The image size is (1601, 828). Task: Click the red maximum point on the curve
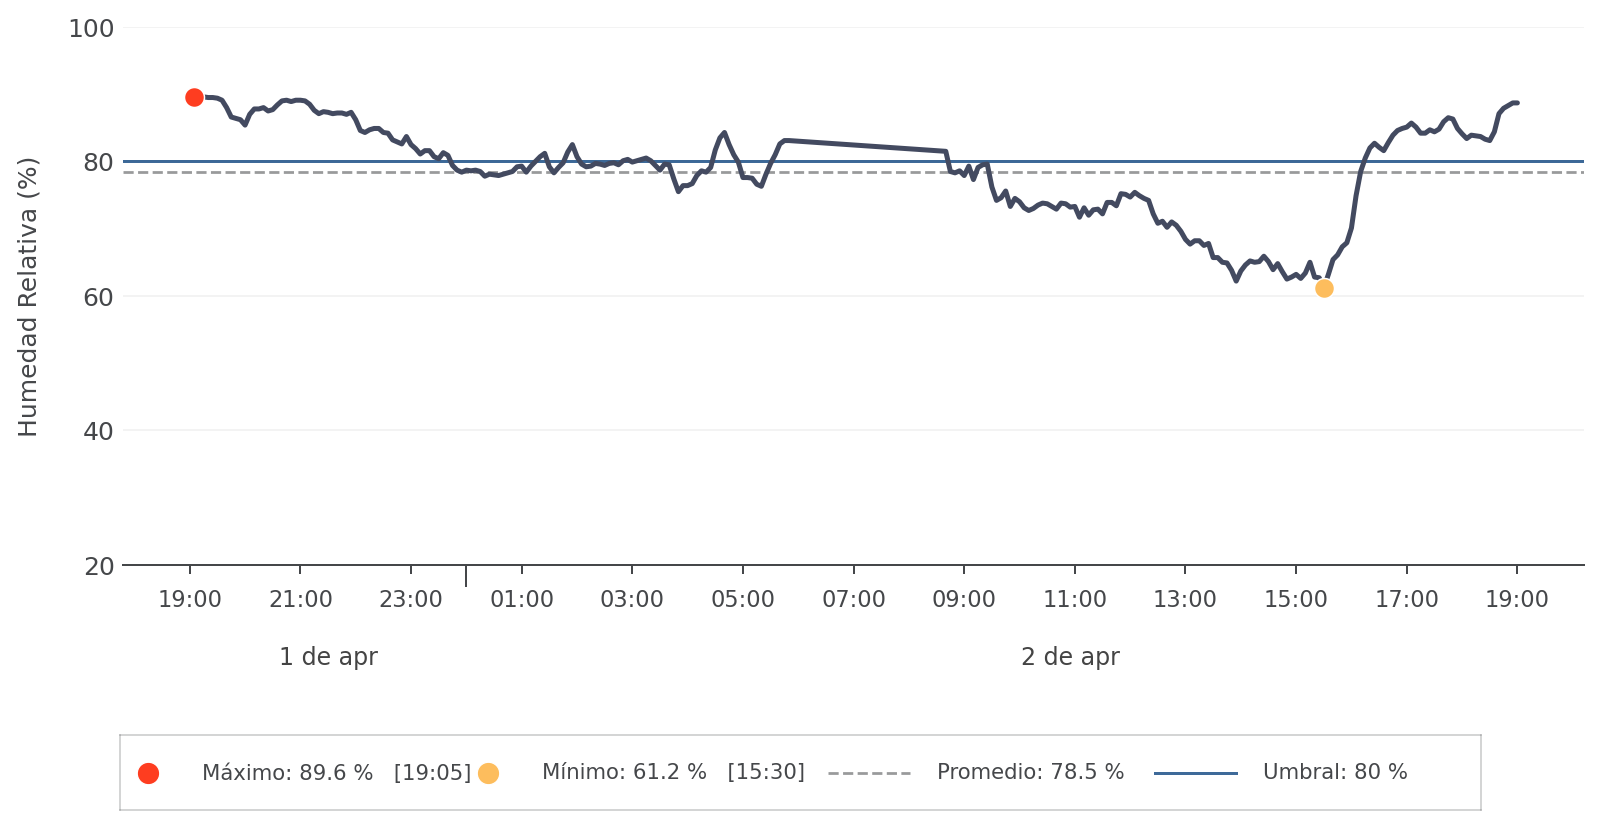[x=194, y=97]
